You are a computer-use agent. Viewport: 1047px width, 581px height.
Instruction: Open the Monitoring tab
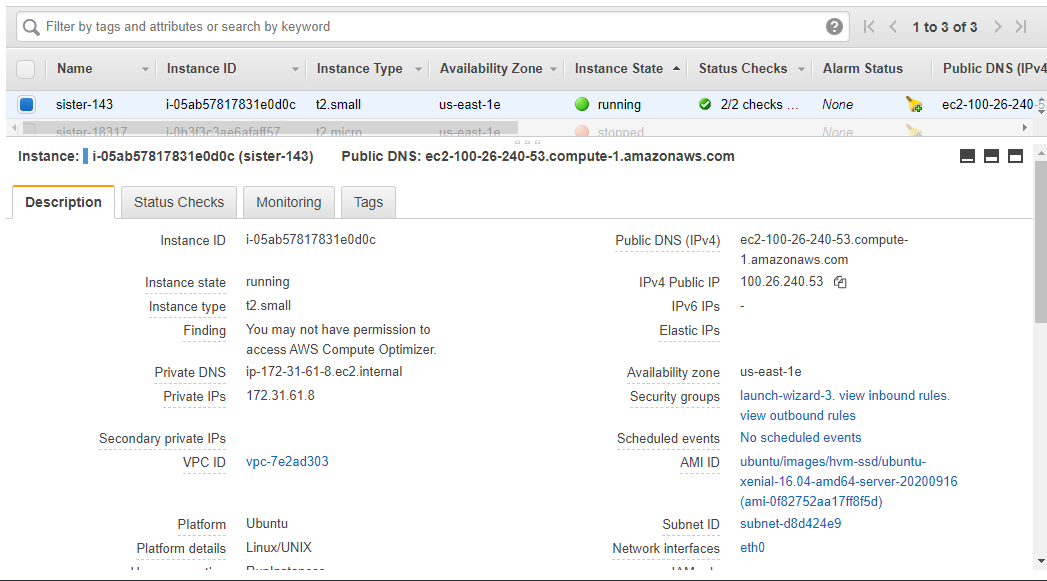point(288,202)
